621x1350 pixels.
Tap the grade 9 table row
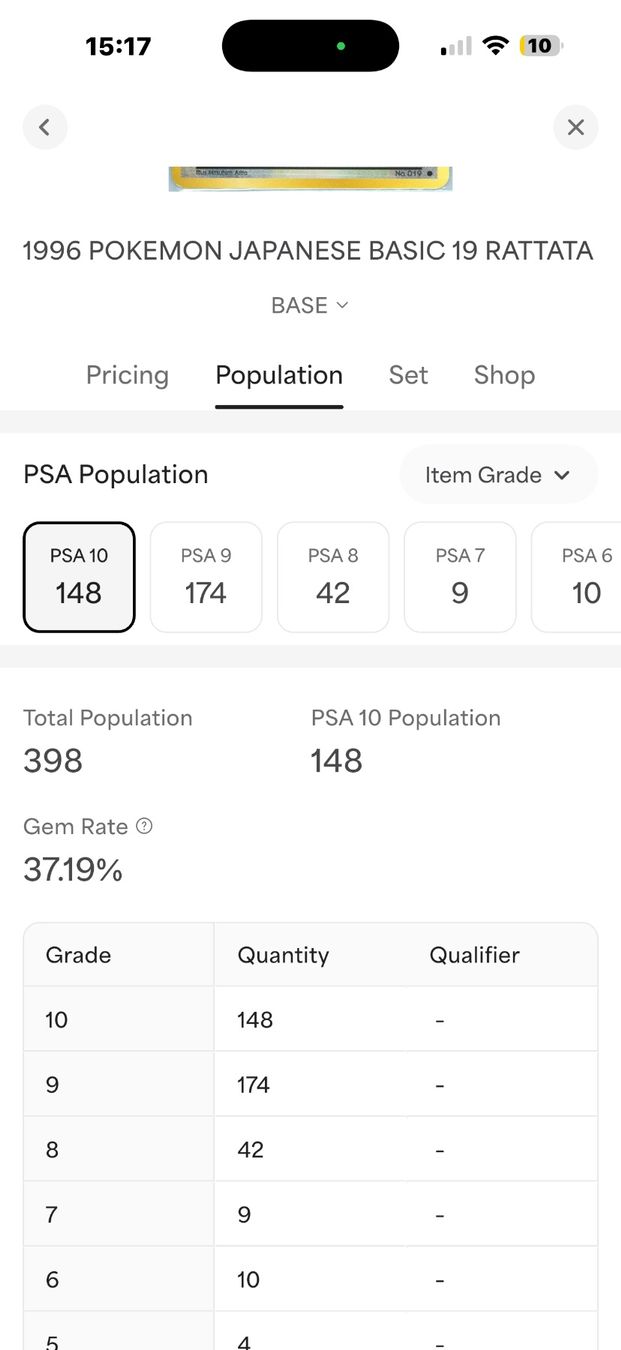click(310, 1084)
